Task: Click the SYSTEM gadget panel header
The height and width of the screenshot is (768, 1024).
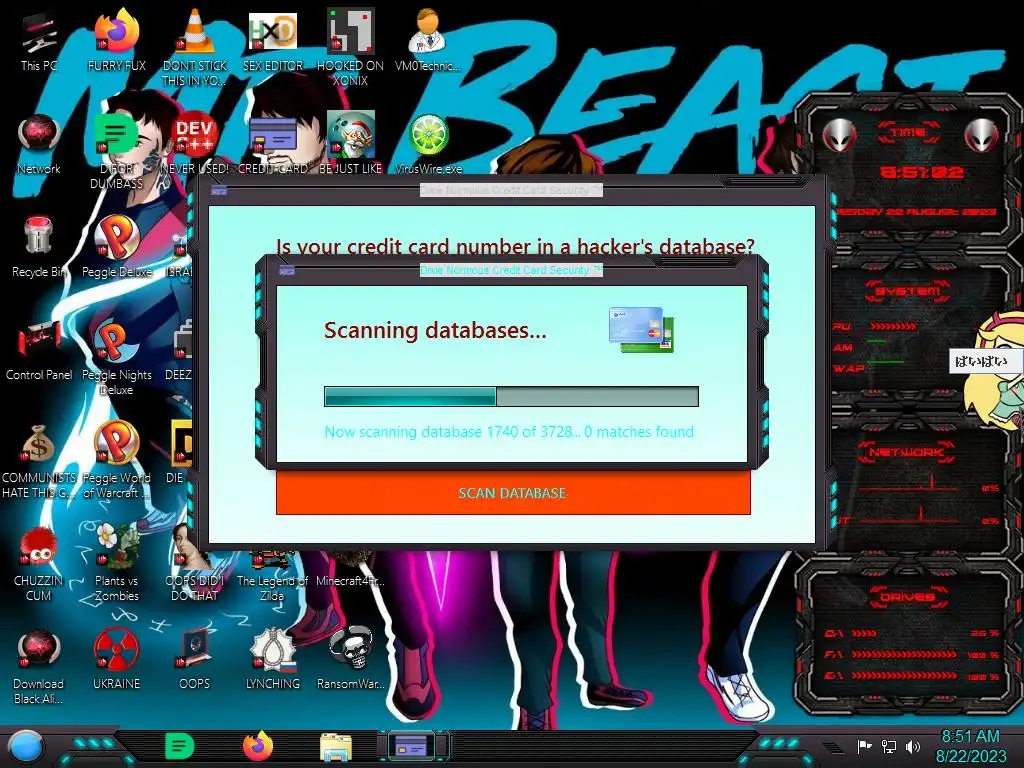Action: [x=908, y=291]
